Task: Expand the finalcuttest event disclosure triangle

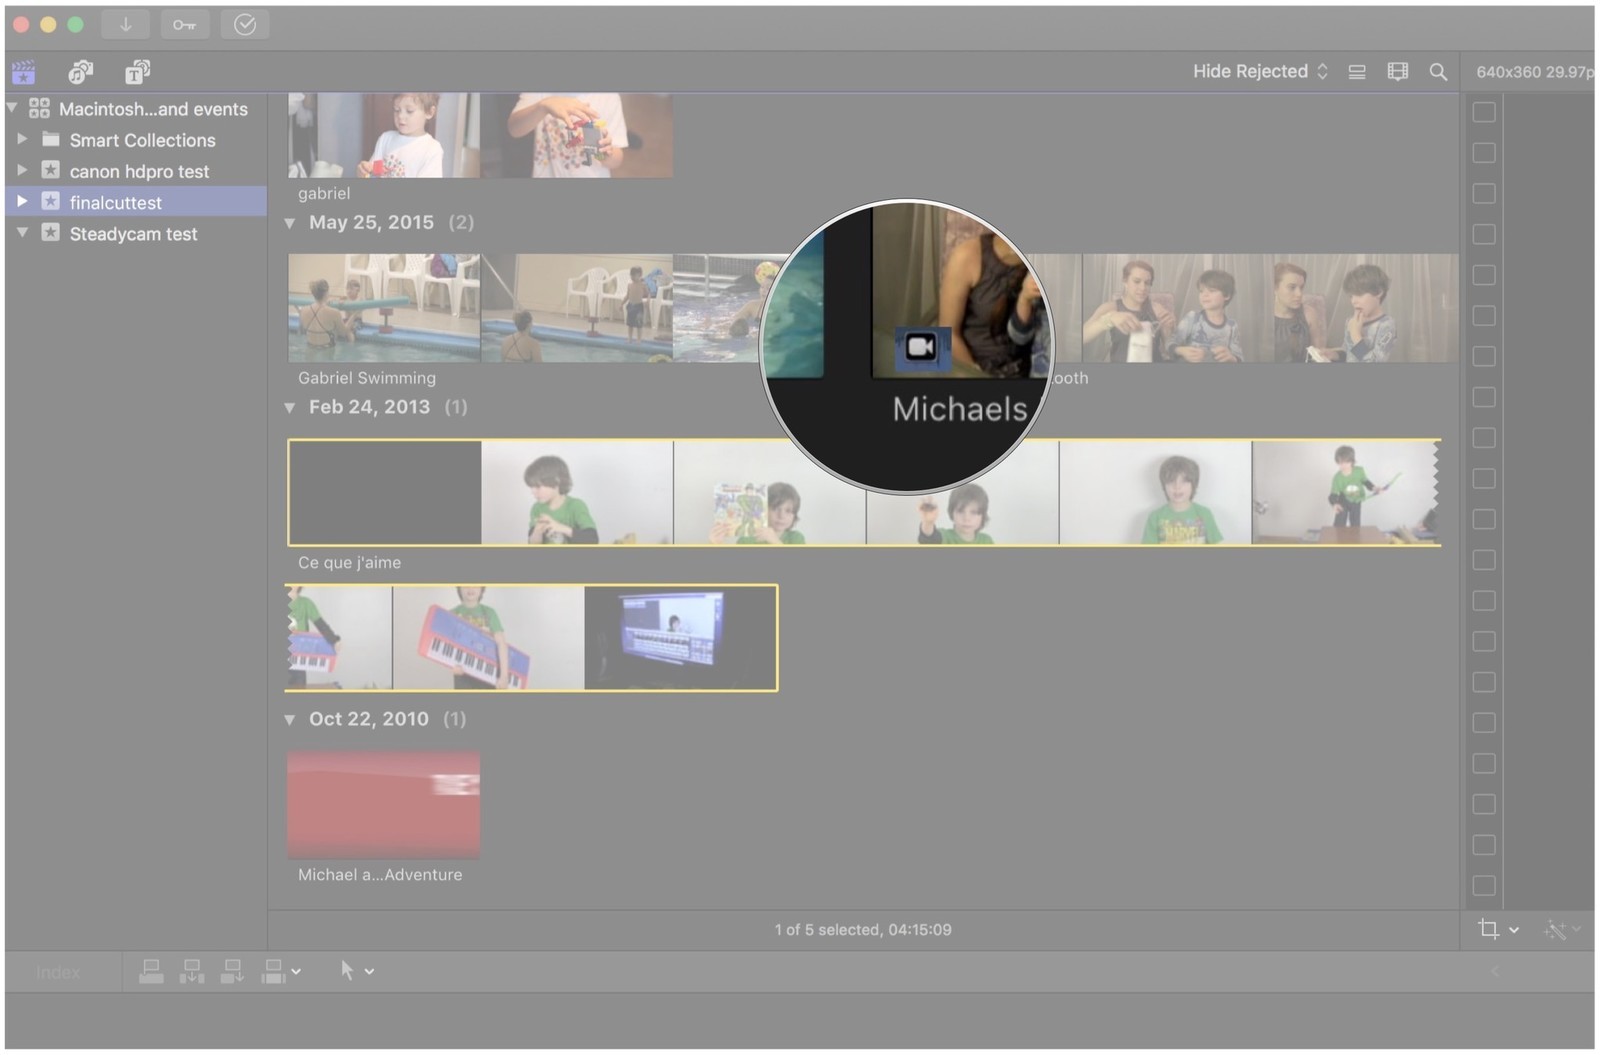Action: pyautogui.click(x=22, y=201)
